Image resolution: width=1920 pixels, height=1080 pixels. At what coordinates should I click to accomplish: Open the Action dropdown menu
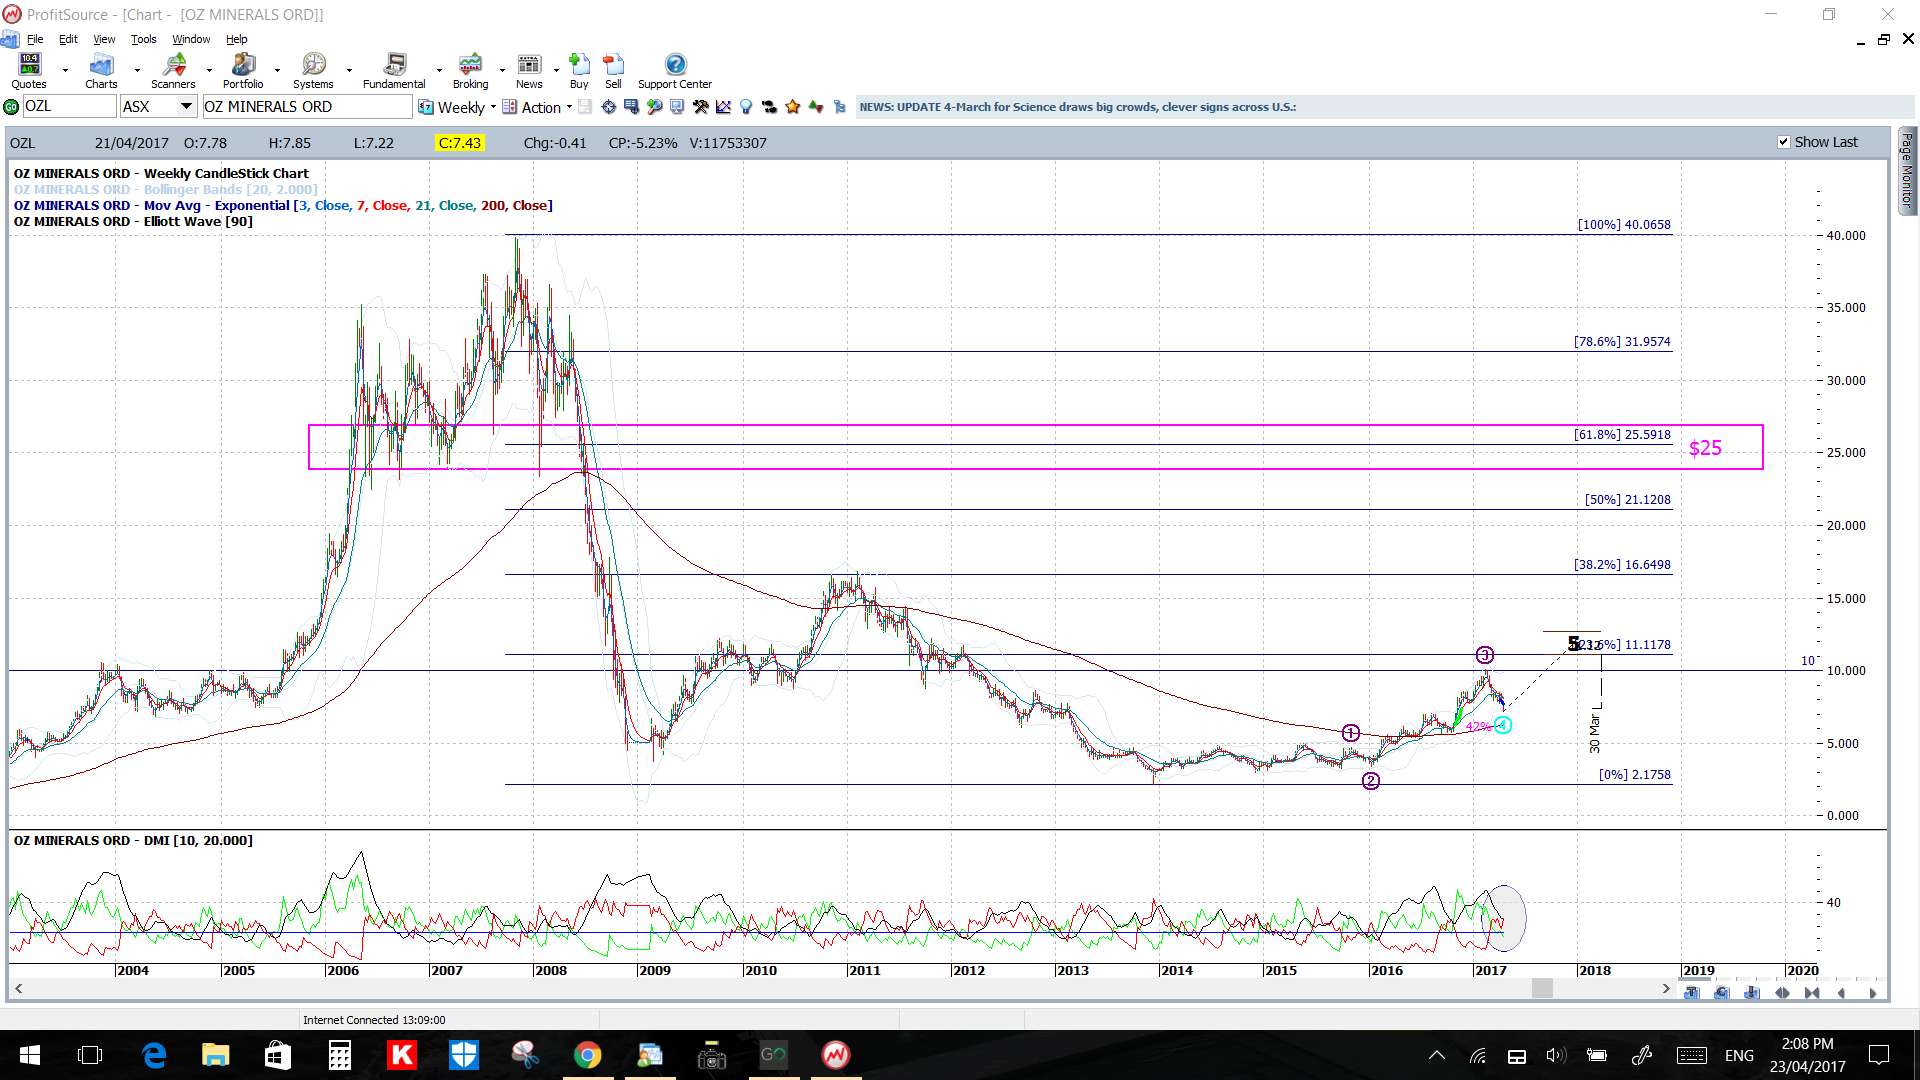point(537,107)
